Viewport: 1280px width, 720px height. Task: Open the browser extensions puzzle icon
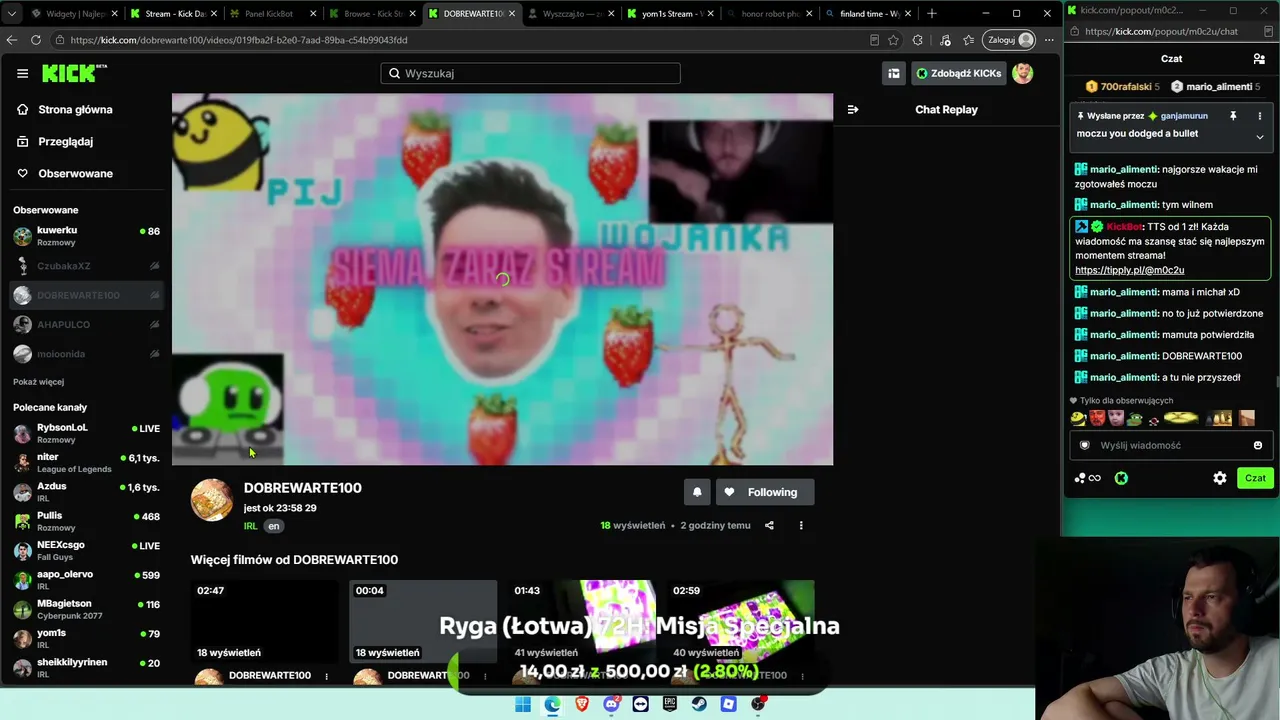(x=918, y=40)
